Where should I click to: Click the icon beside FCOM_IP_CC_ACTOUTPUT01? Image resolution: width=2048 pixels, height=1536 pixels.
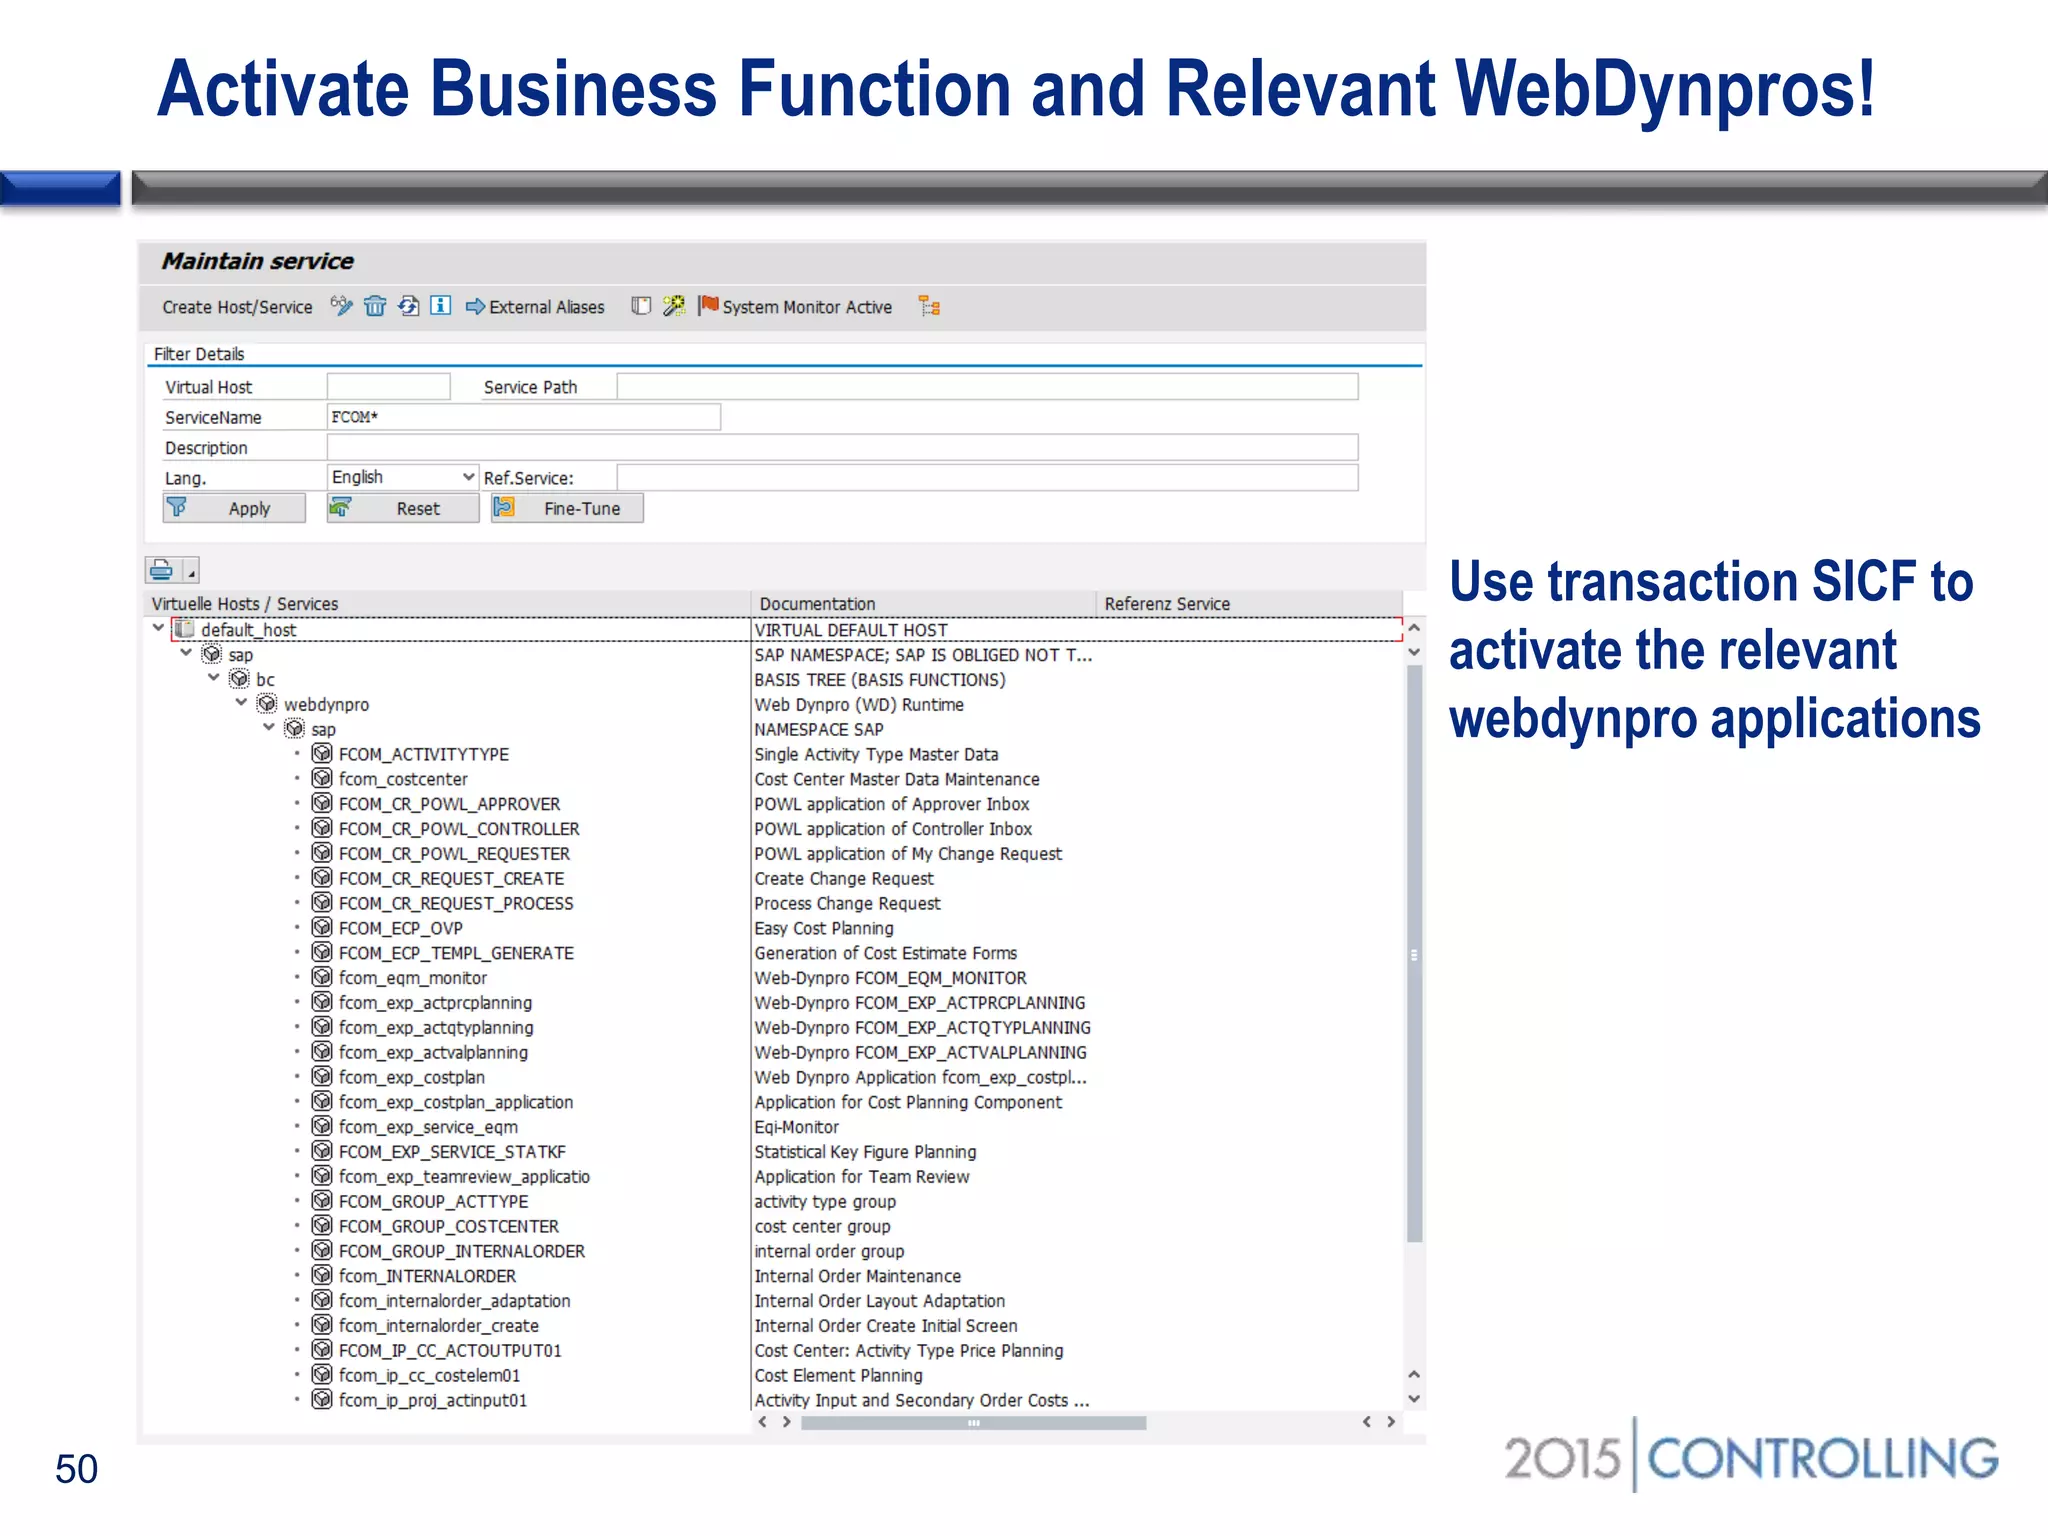coord(322,1350)
